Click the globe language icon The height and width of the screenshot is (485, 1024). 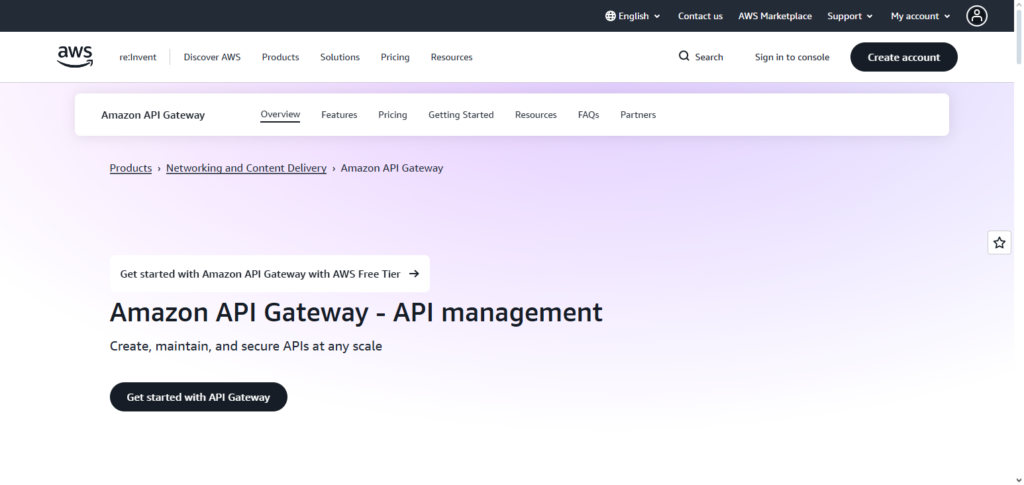click(610, 16)
